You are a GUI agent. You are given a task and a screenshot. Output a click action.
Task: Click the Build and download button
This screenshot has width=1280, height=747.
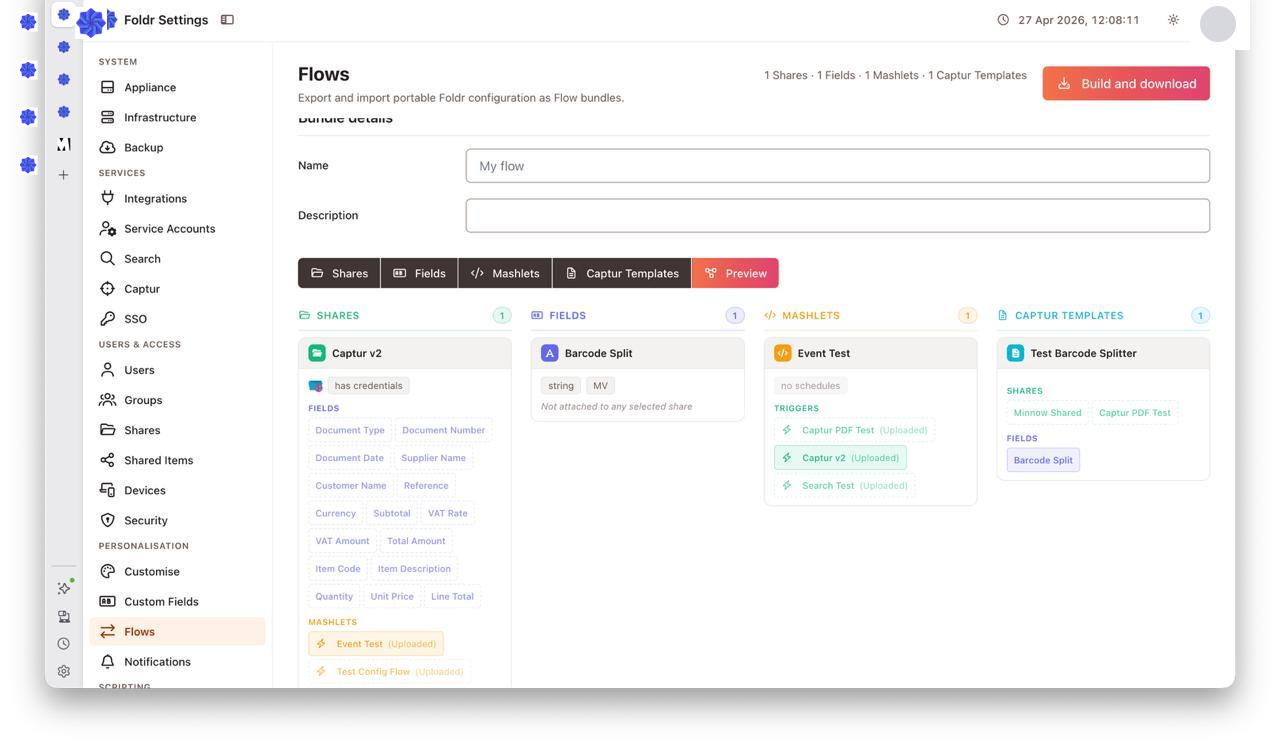[x=1126, y=83]
